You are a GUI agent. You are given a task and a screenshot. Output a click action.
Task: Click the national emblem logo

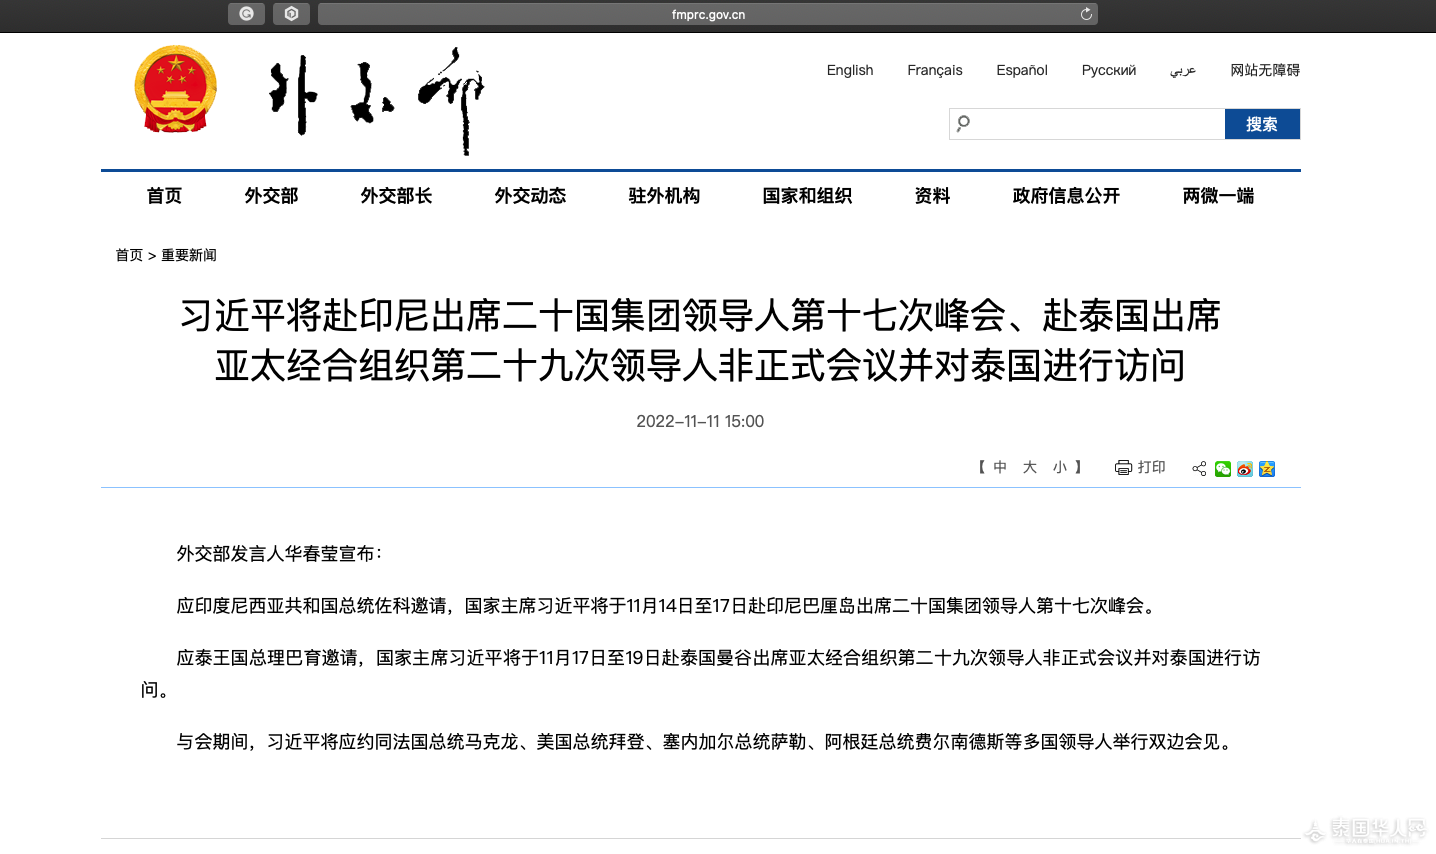click(176, 90)
